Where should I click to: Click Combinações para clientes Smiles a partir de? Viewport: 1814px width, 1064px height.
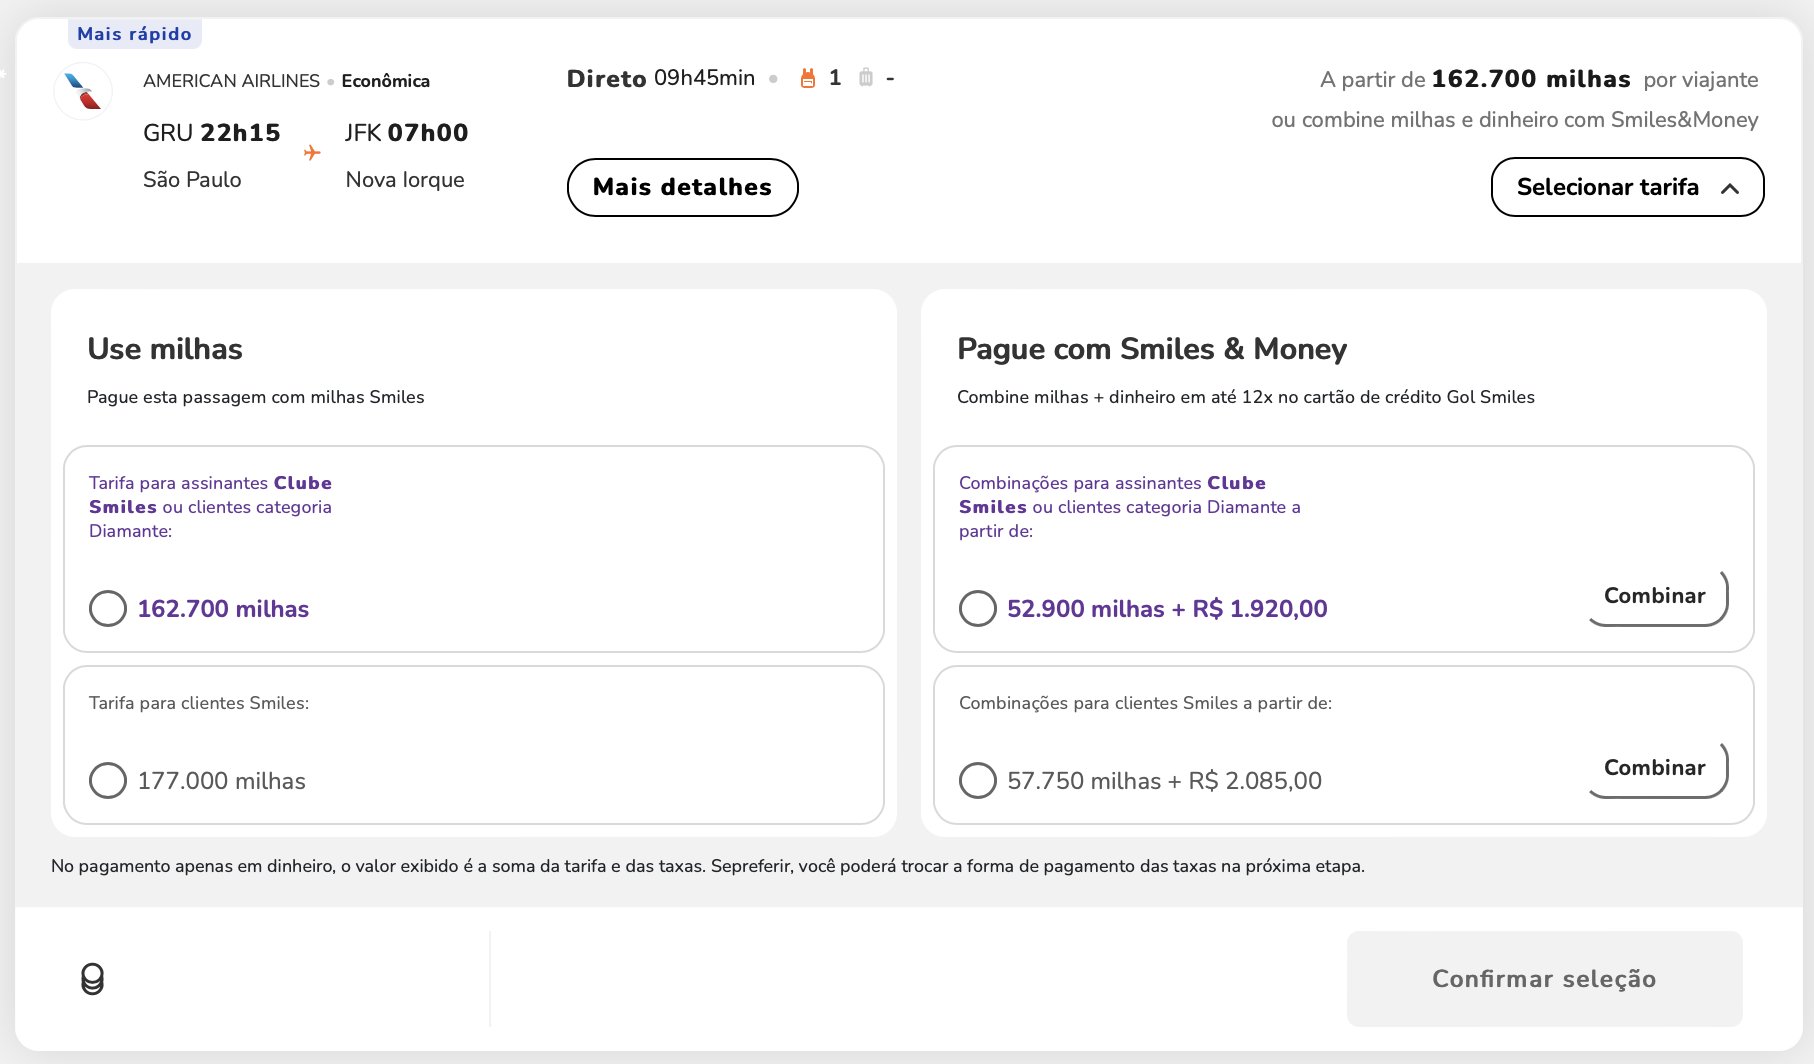(1145, 703)
